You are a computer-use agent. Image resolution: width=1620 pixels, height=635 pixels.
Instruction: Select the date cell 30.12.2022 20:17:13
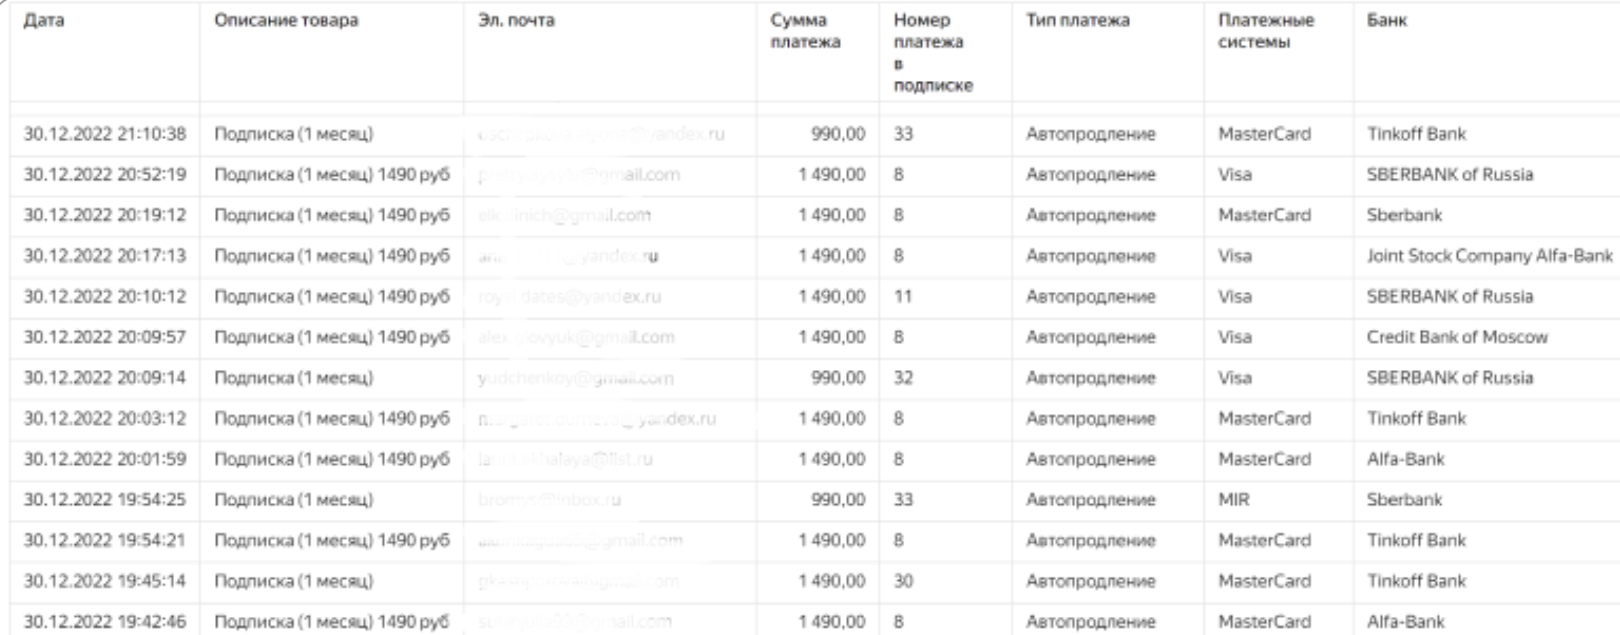pos(105,256)
